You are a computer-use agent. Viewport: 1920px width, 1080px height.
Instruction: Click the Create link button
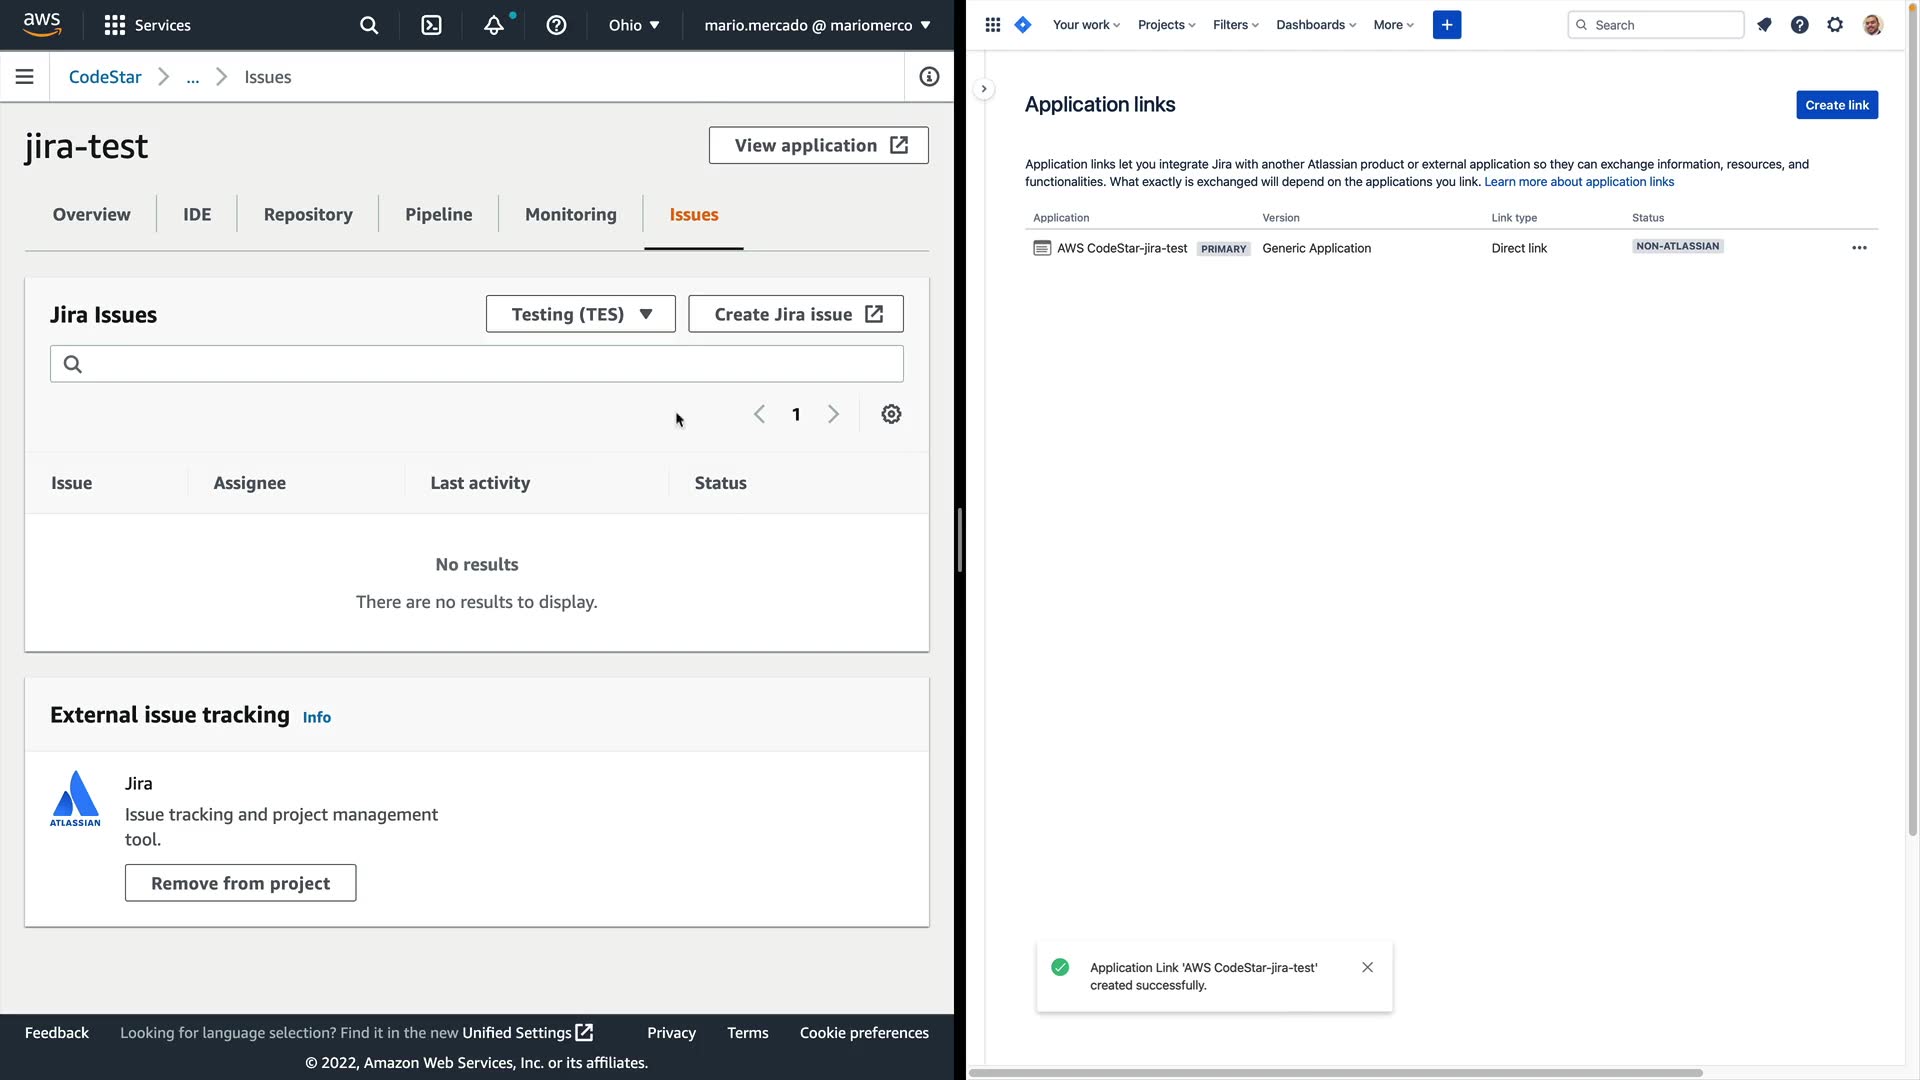pyautogui.click(x=1836, y=105)
